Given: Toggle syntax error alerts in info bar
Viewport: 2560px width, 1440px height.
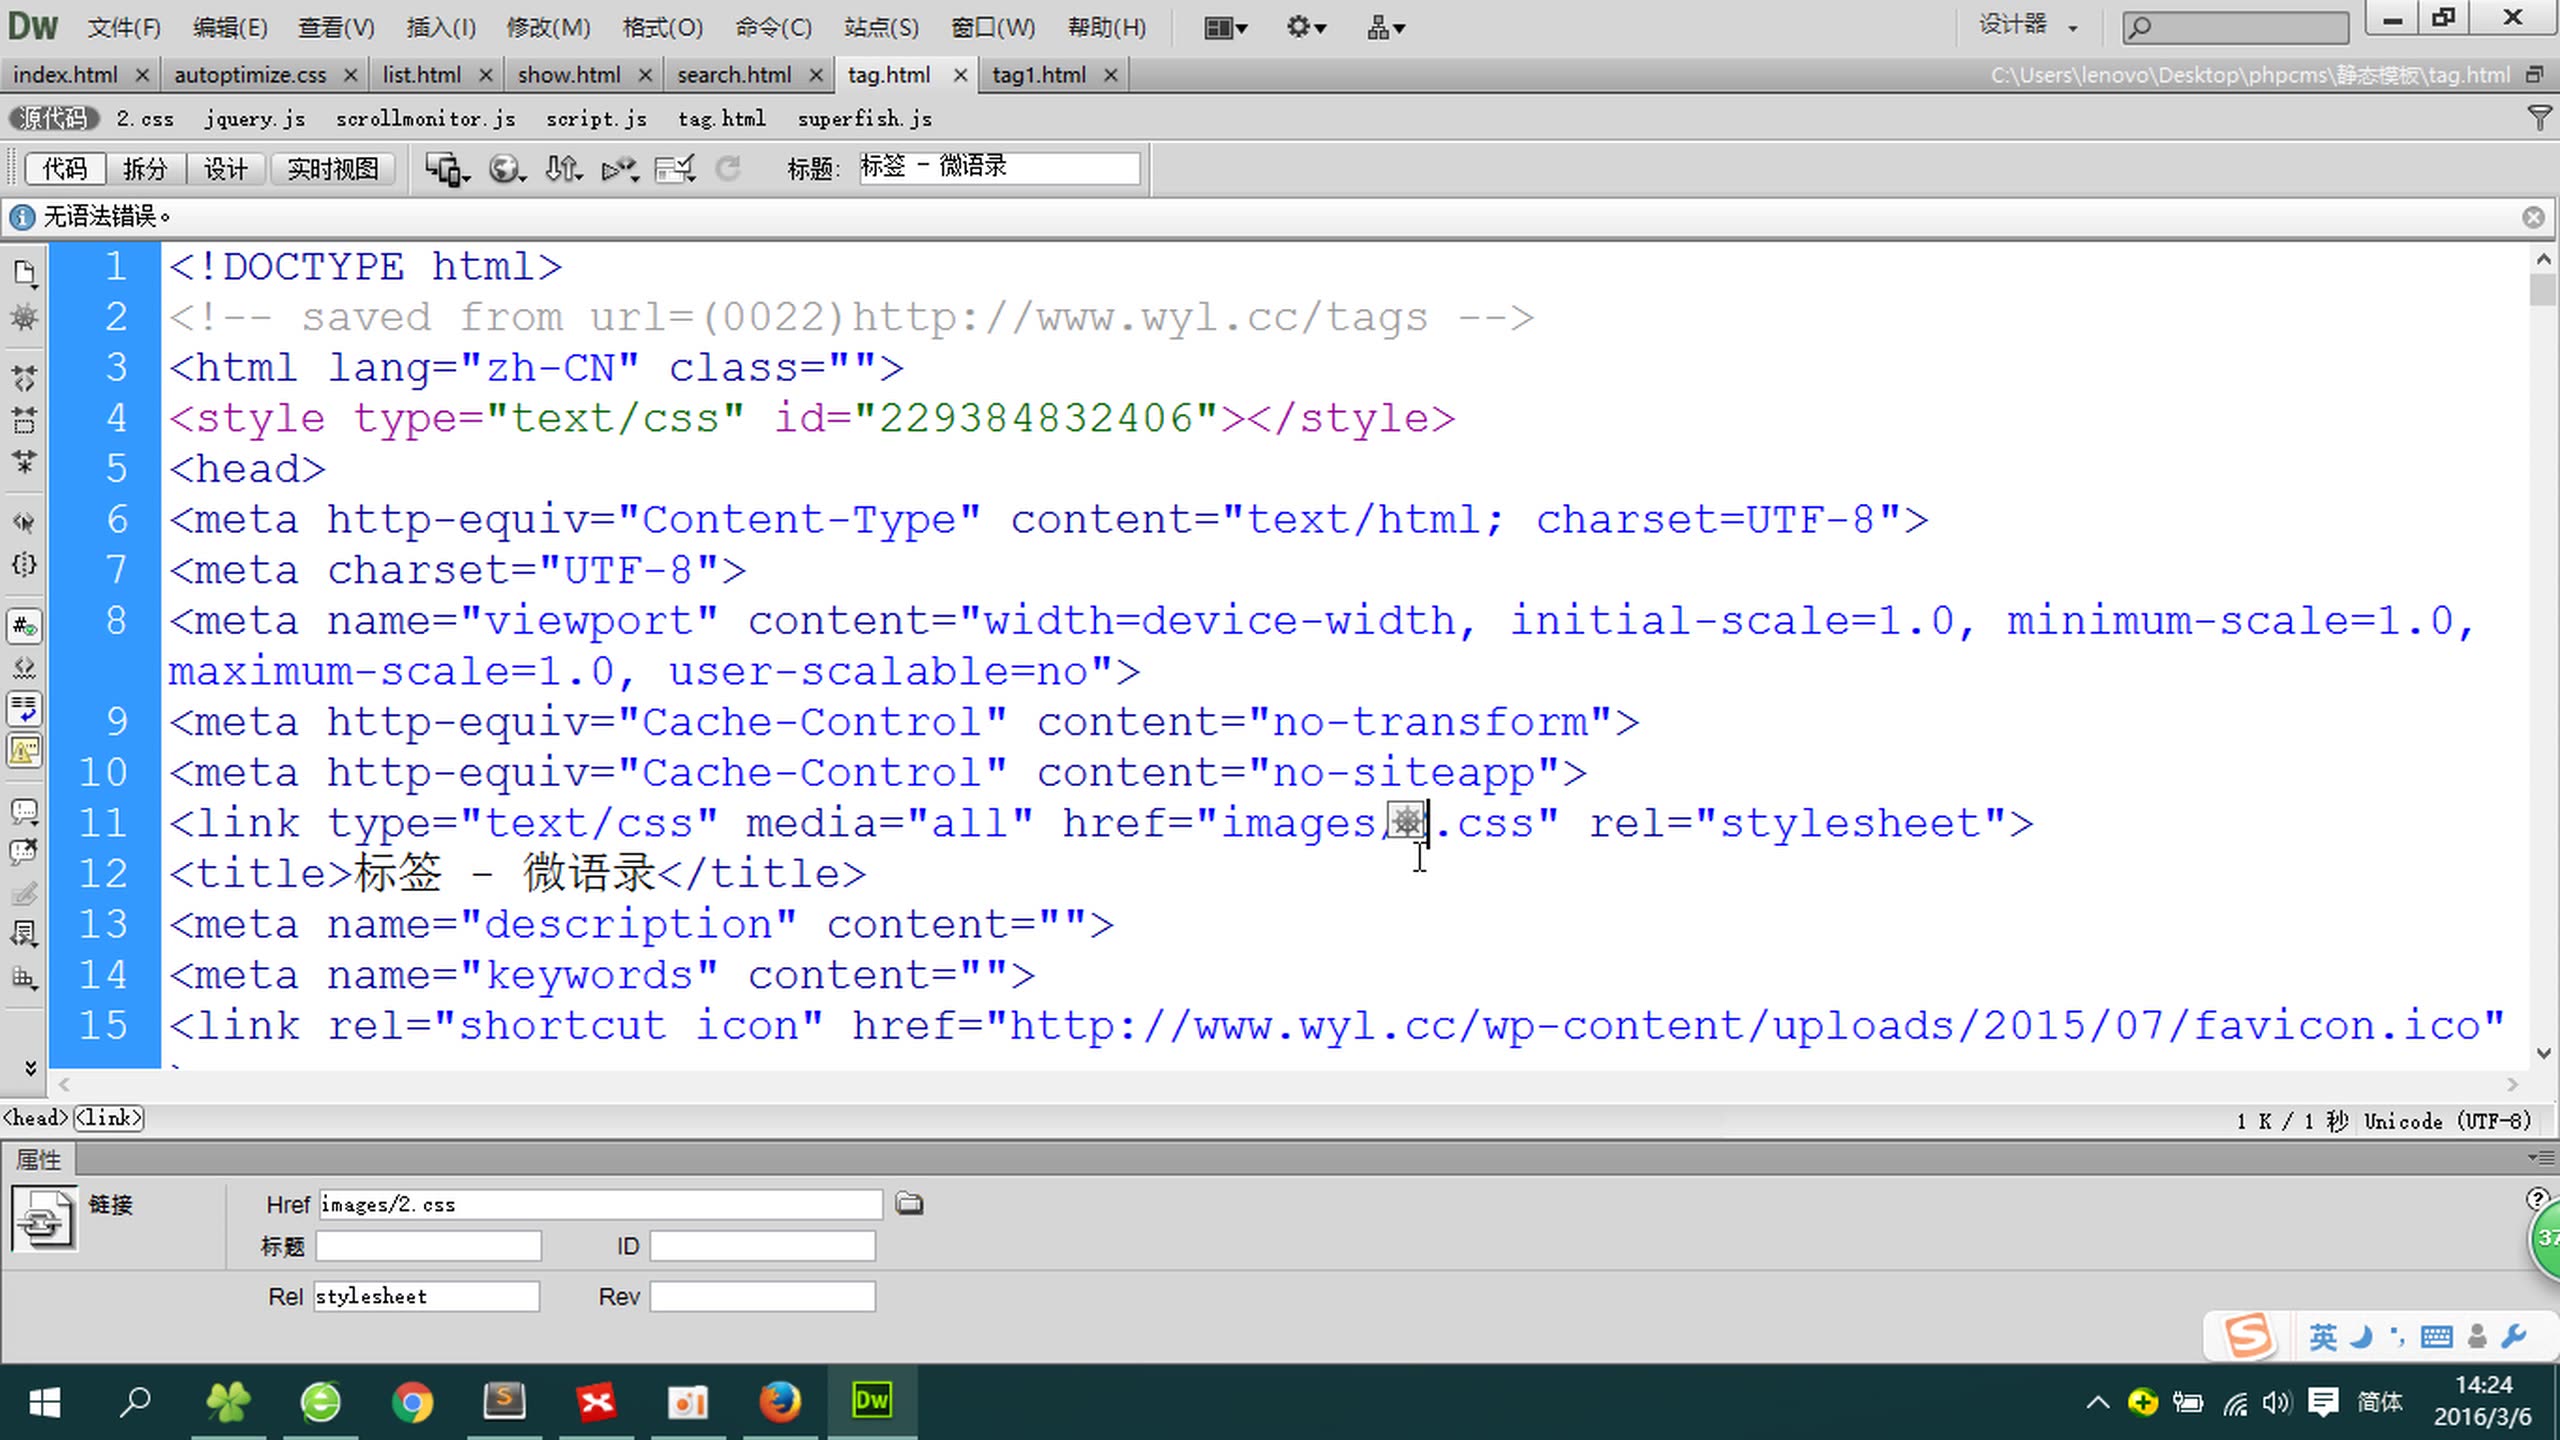Looking at the screenshot, I should 24,750.
